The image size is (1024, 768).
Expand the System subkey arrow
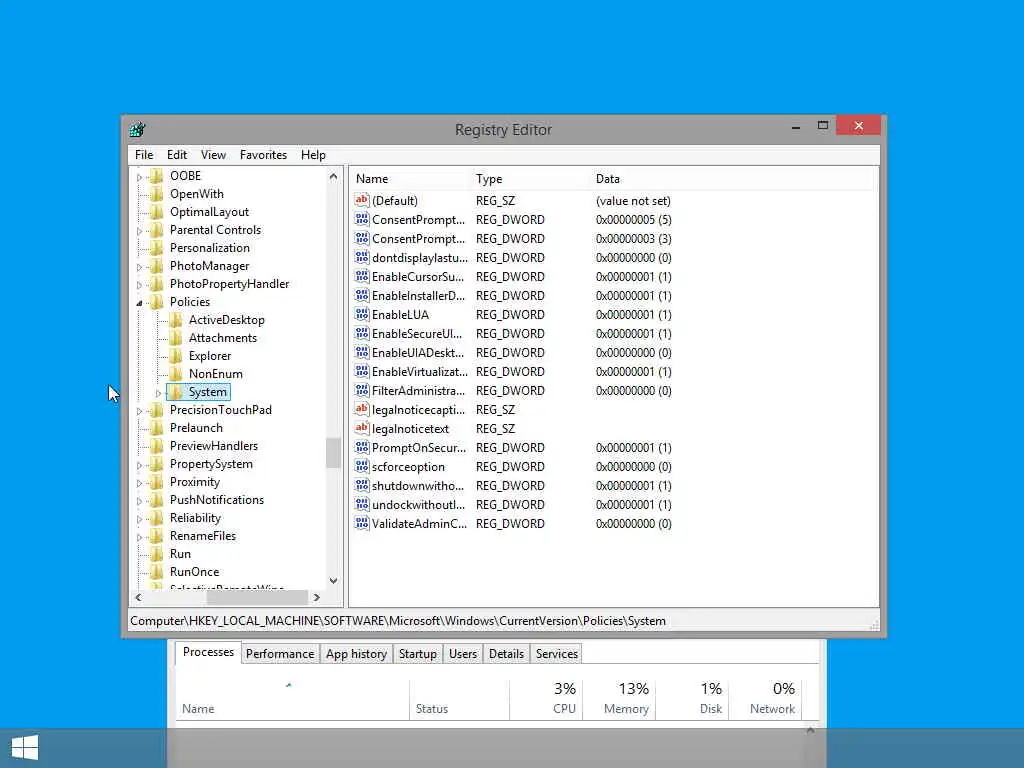click(x=158, y=393)
